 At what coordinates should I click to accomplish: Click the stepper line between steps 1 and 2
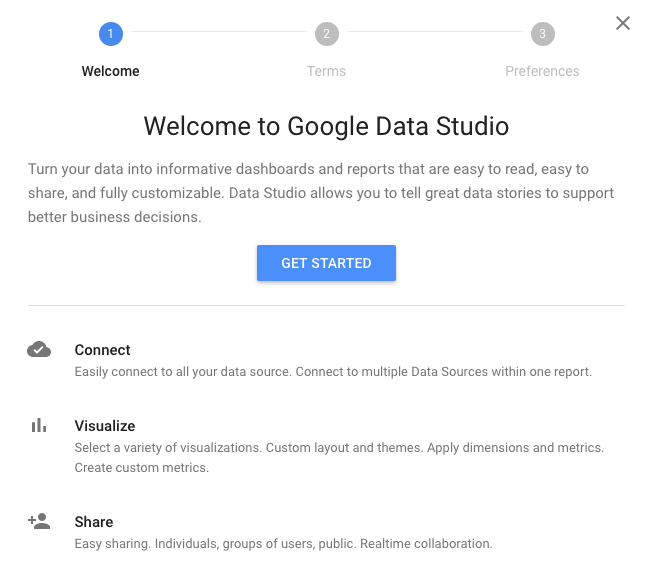pos(218,34)
